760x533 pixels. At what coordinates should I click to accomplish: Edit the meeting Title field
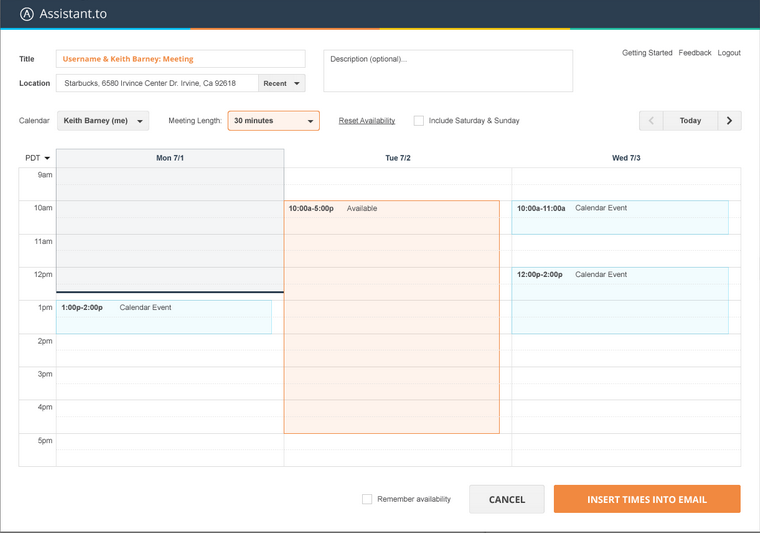click(181, 59)
